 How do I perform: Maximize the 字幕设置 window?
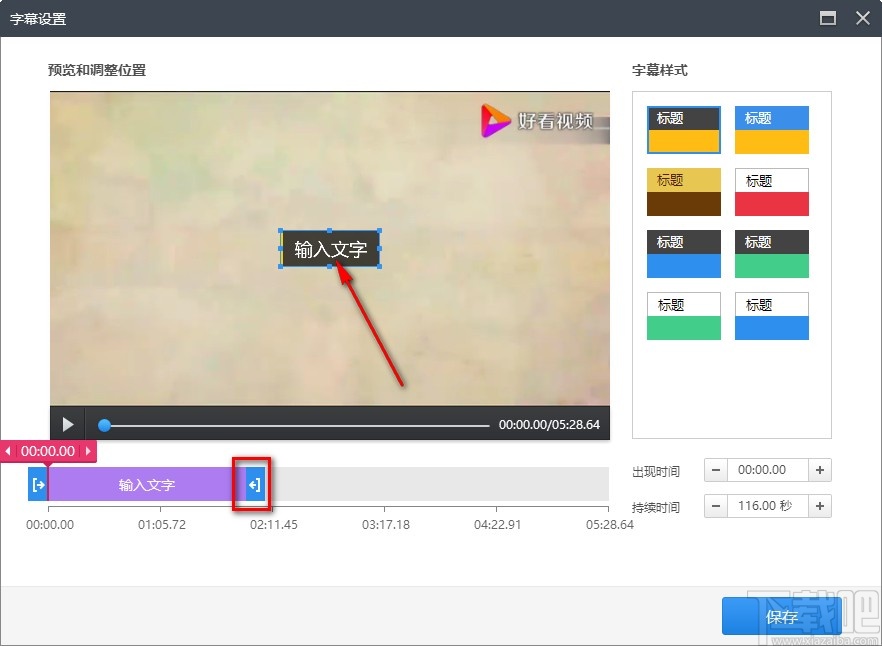[x=827, y=19]
